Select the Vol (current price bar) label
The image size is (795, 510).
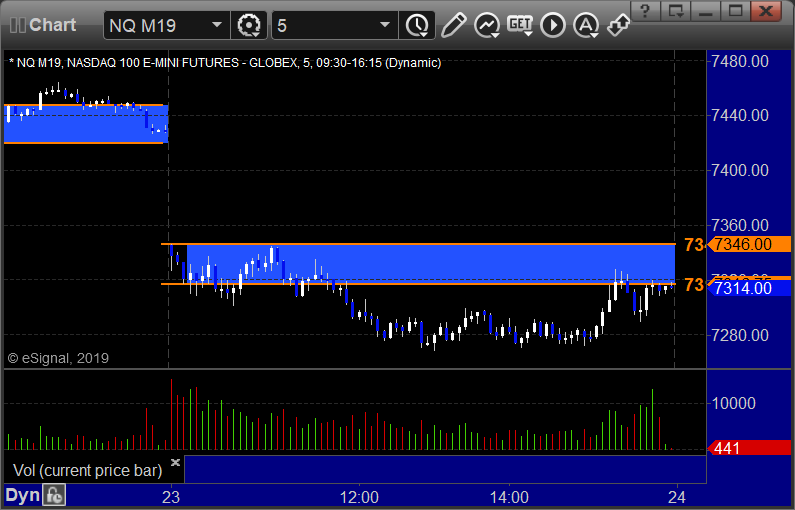coord(88,470)
